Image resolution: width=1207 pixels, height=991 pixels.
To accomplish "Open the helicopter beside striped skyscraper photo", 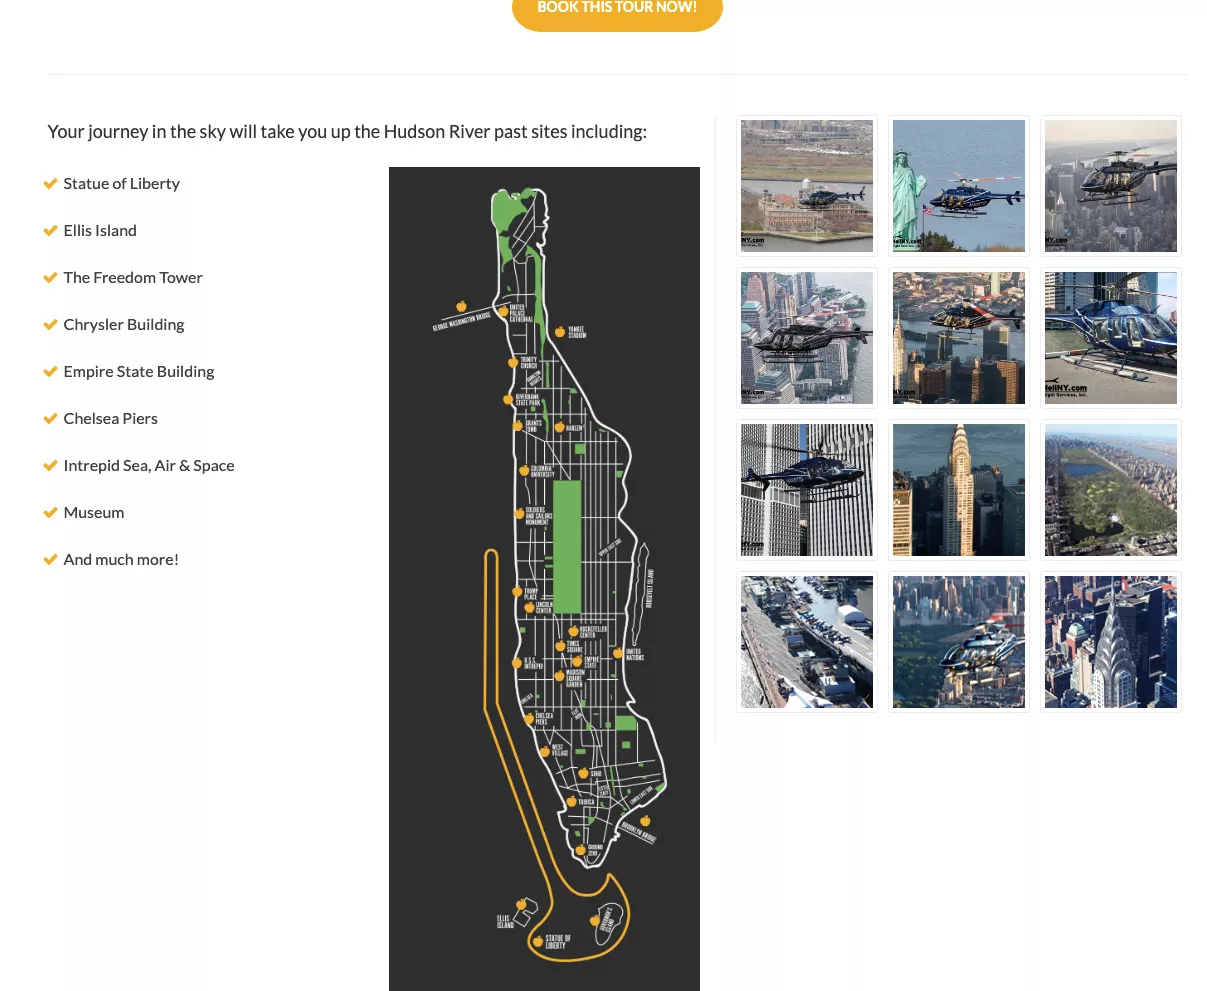I will click(806, 490).
